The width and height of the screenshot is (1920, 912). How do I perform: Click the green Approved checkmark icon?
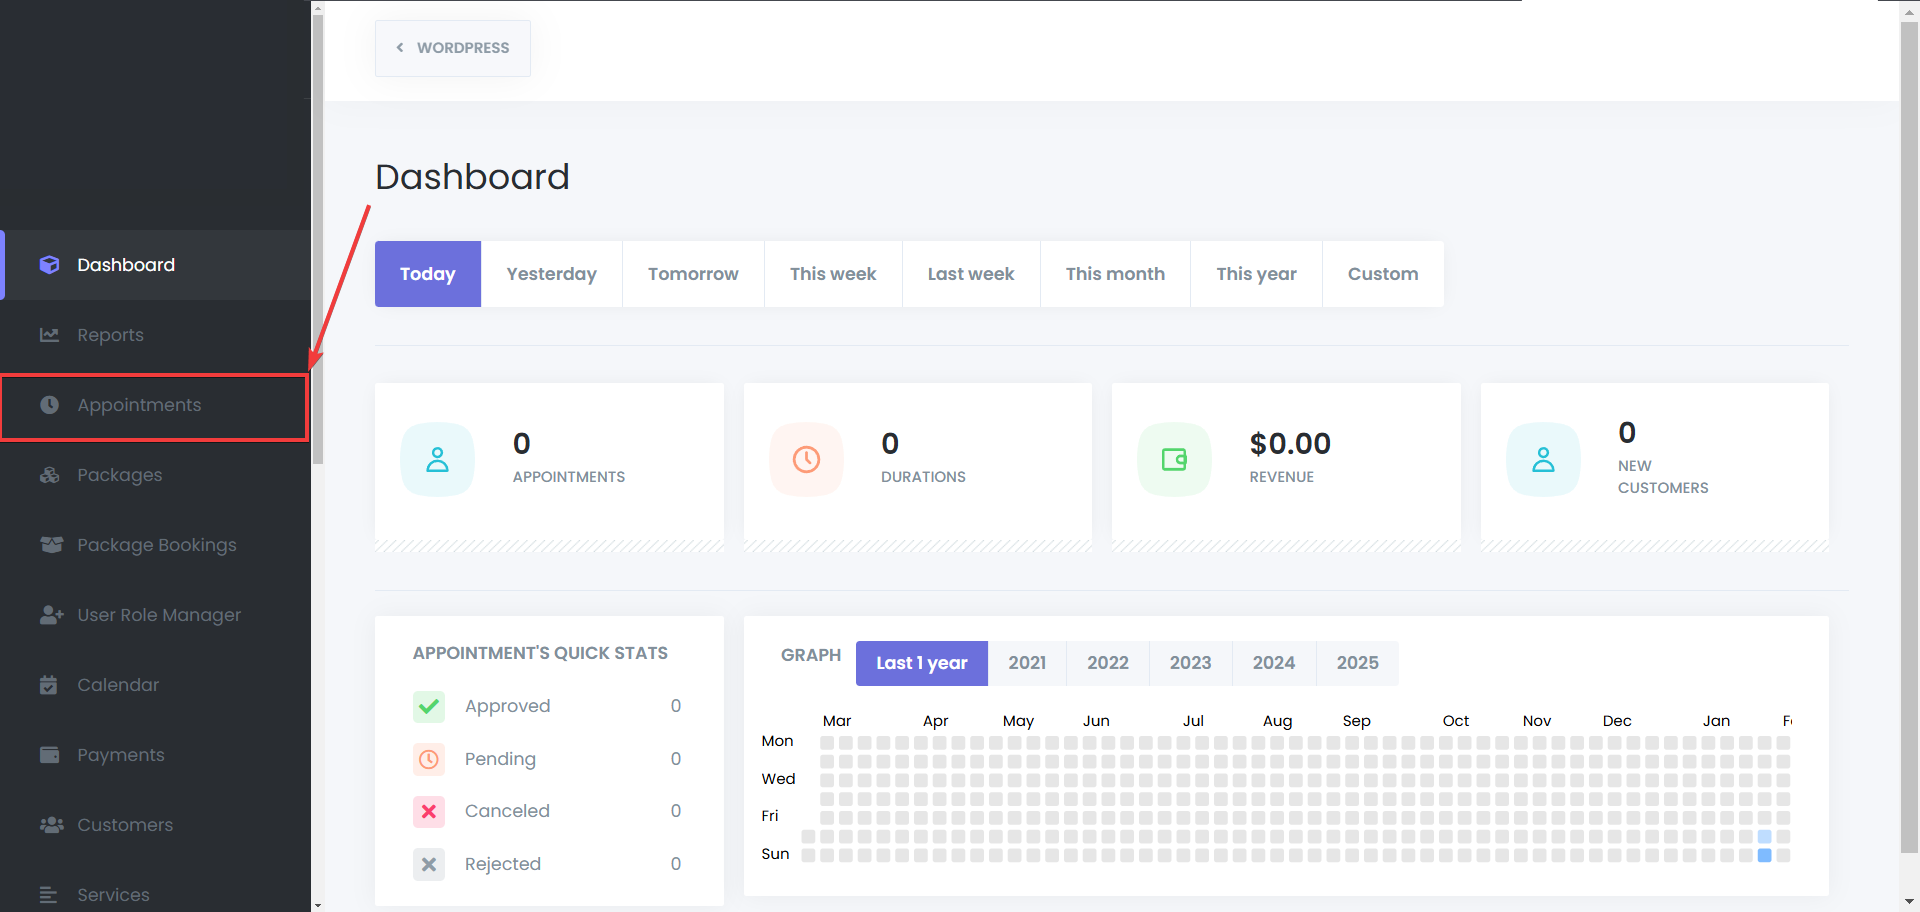click(429, 707)
